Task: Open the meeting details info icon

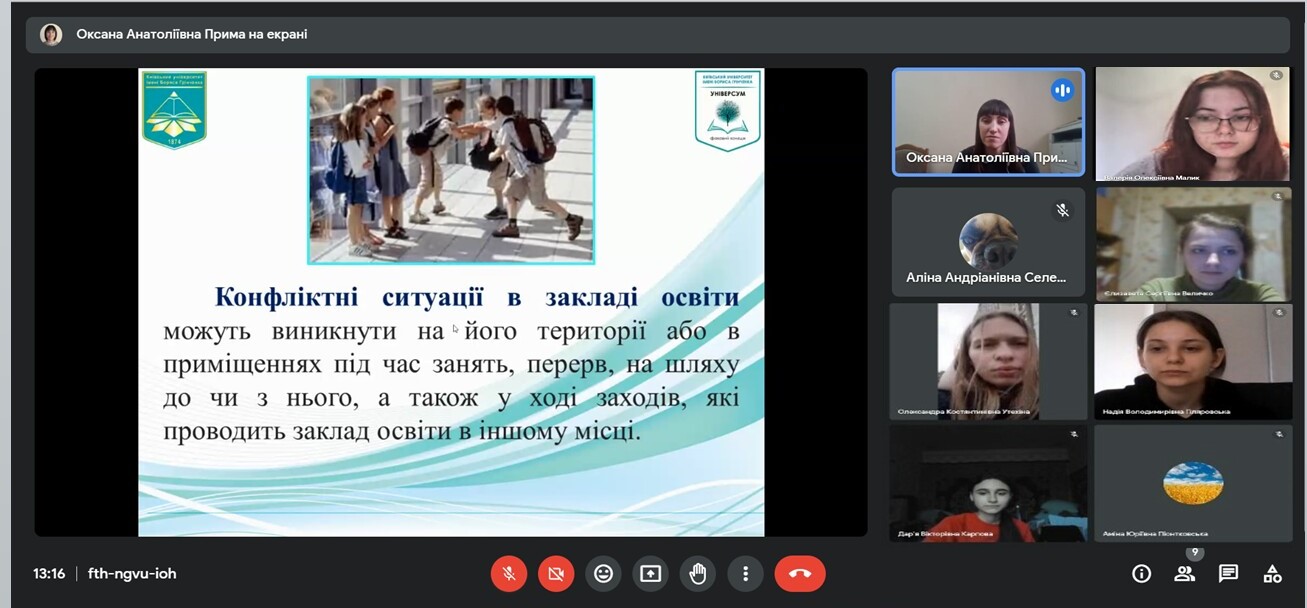Action: [x=1141, y=574]
